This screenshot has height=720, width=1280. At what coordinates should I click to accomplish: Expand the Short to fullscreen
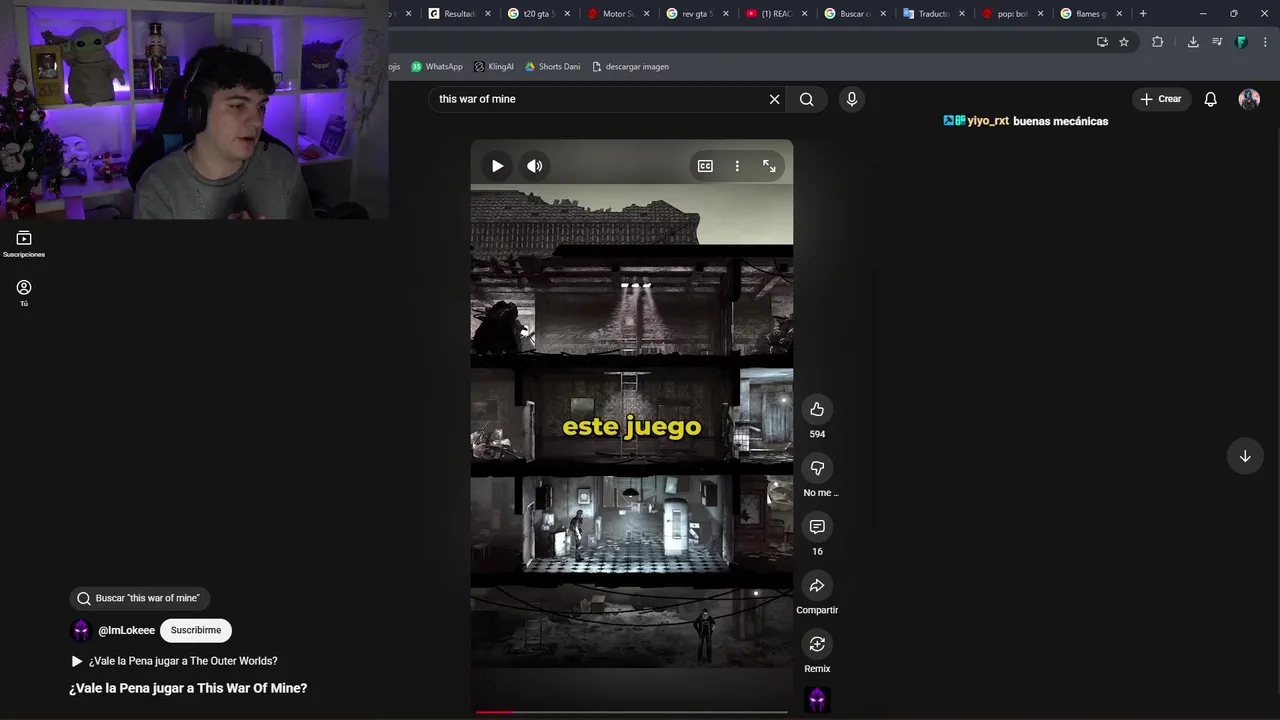(x=769, y=166)
